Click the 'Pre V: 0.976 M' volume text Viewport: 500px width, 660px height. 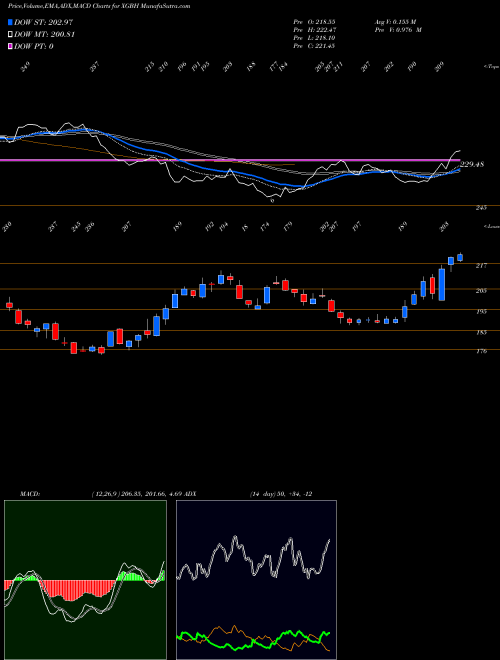398,30
